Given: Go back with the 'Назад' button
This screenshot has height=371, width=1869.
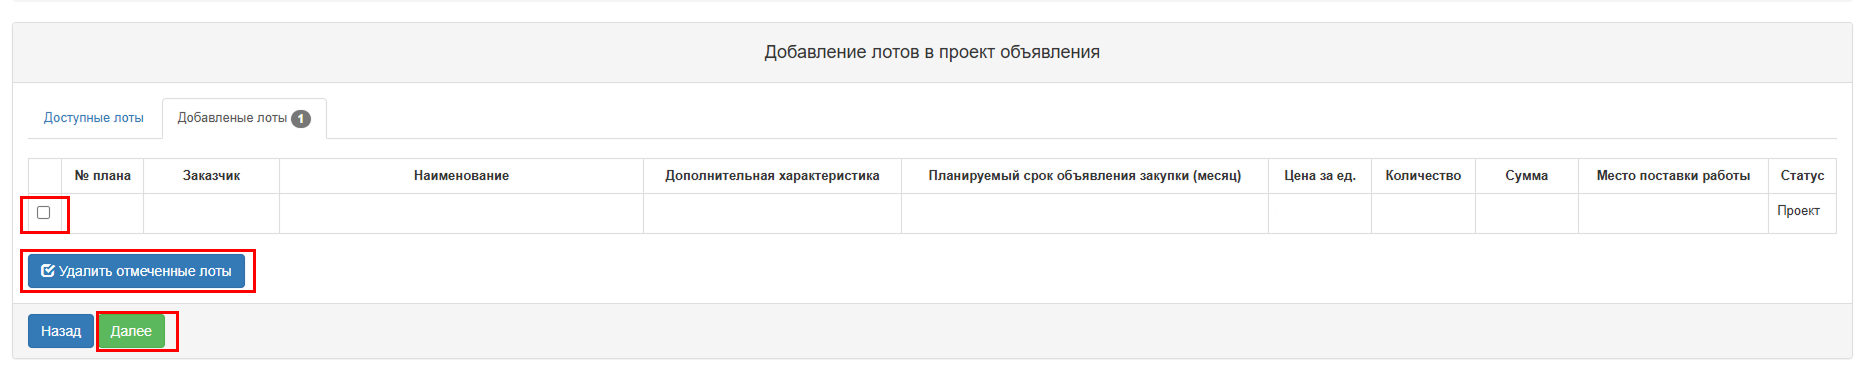Looking at the screenshot, I should 61,331.
